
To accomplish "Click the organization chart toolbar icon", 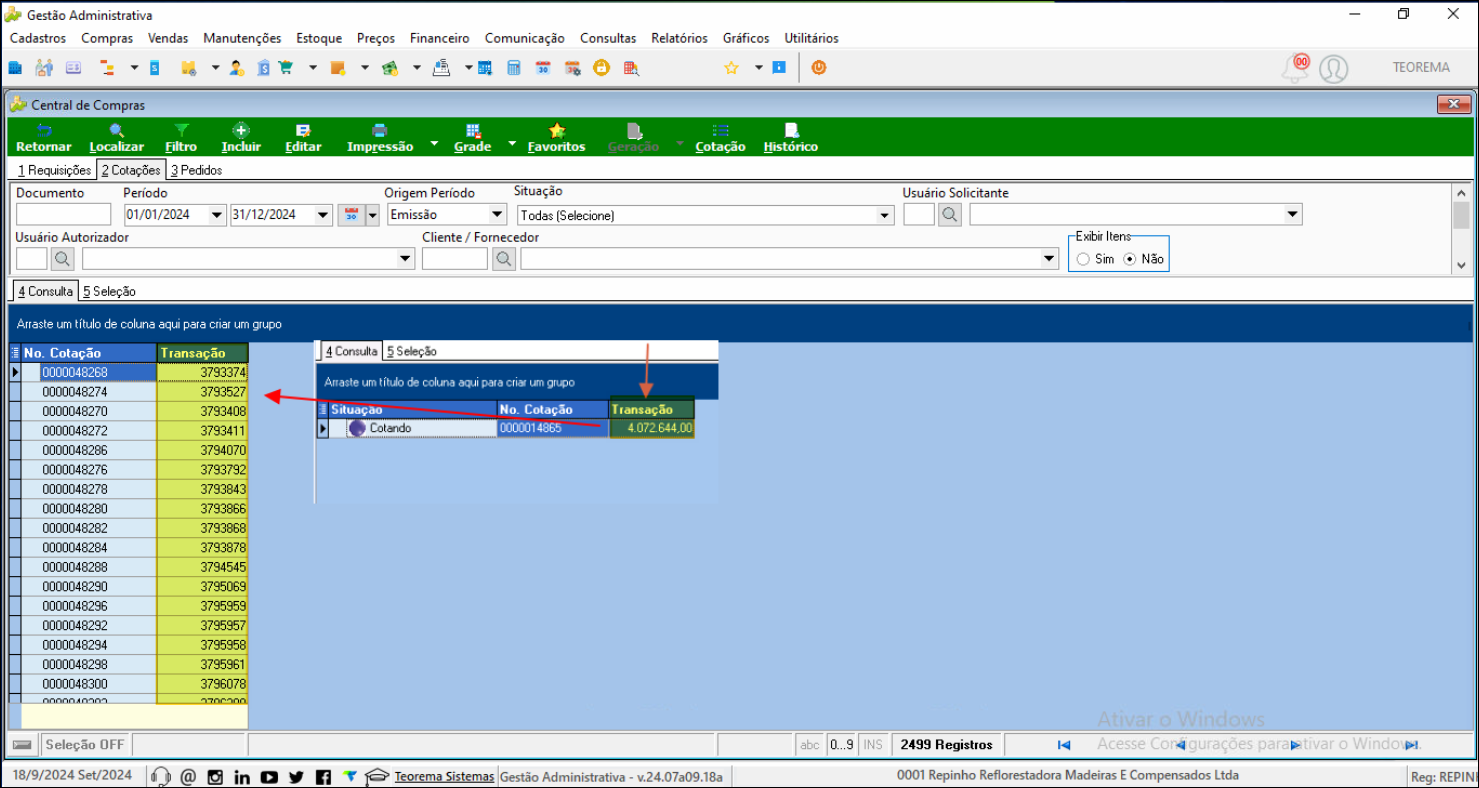I will tap(105, 68).
